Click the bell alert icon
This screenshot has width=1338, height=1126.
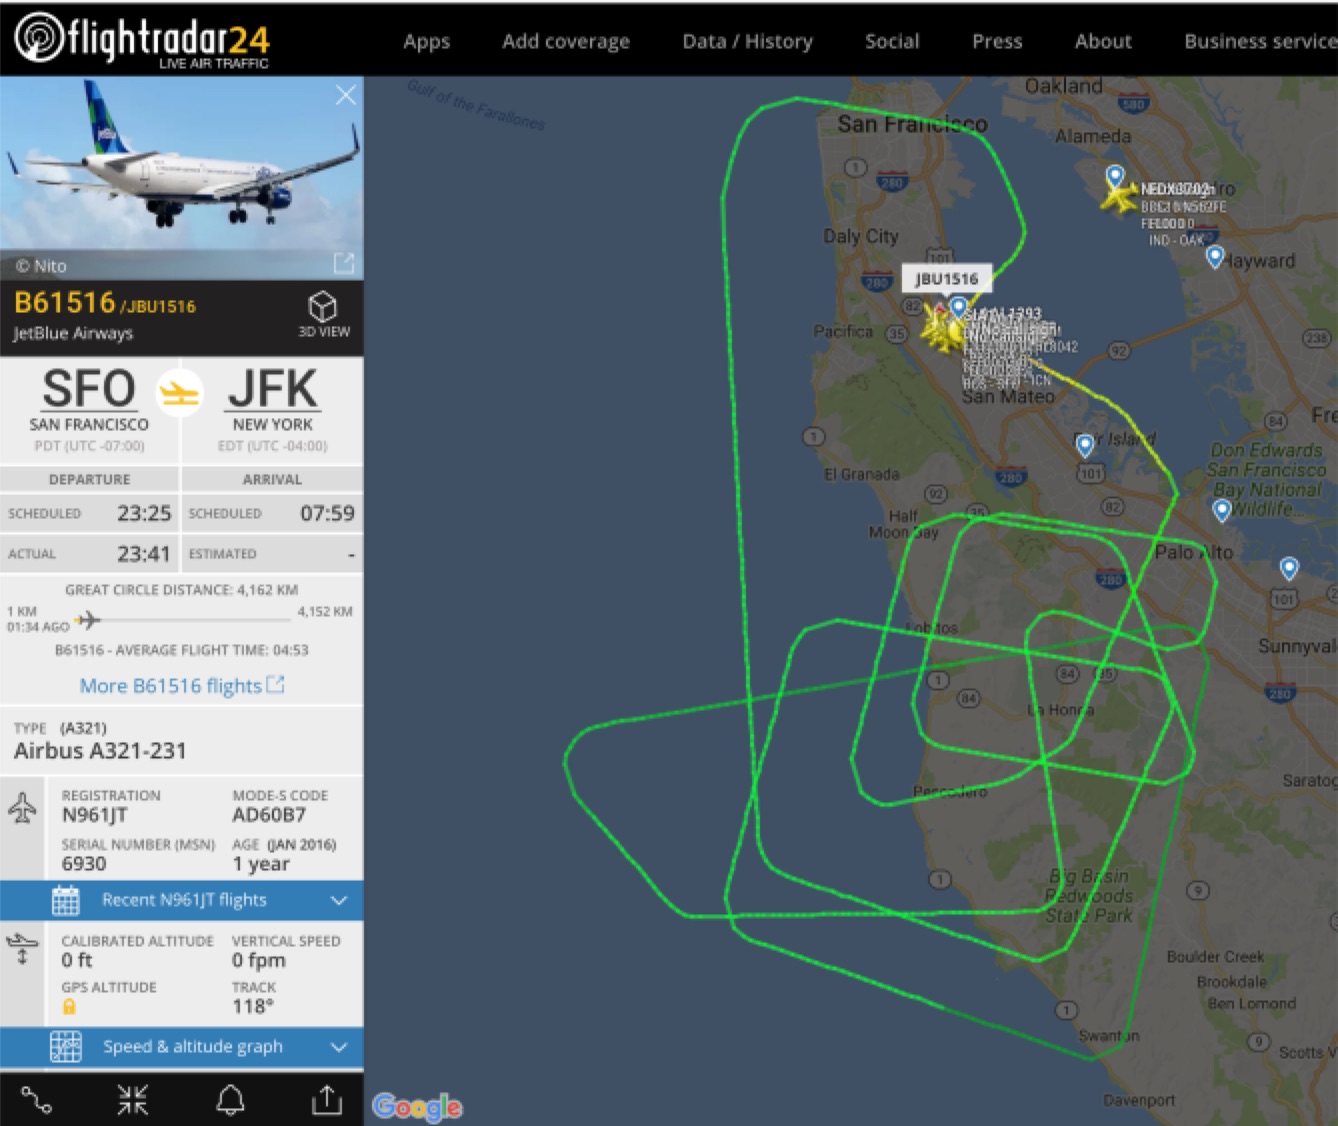coord(231,1100)
